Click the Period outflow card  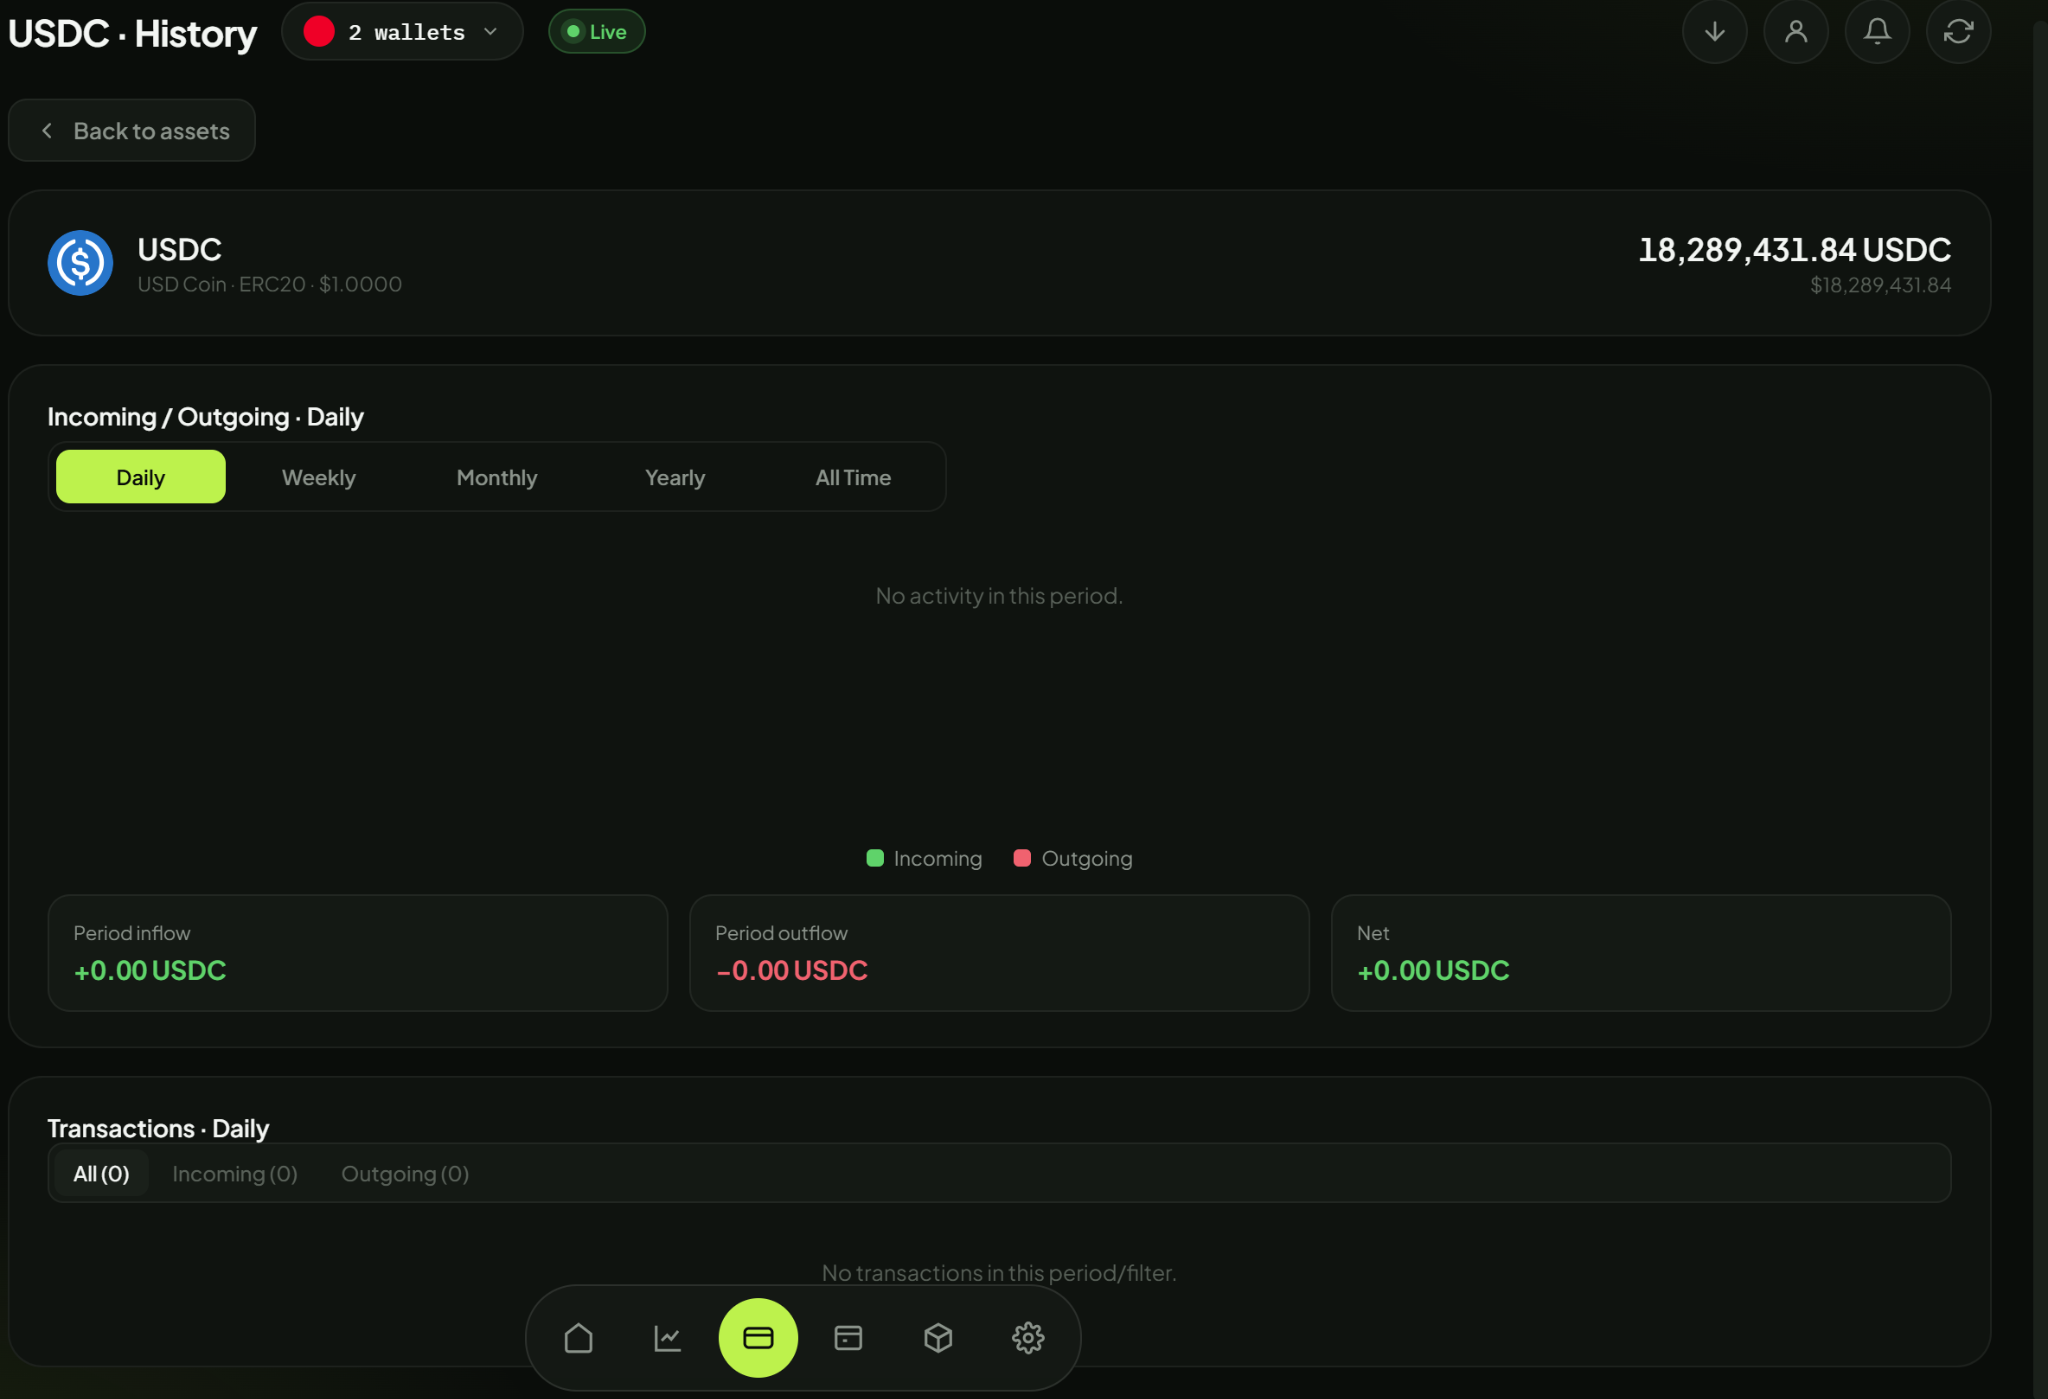click(999, 953)
